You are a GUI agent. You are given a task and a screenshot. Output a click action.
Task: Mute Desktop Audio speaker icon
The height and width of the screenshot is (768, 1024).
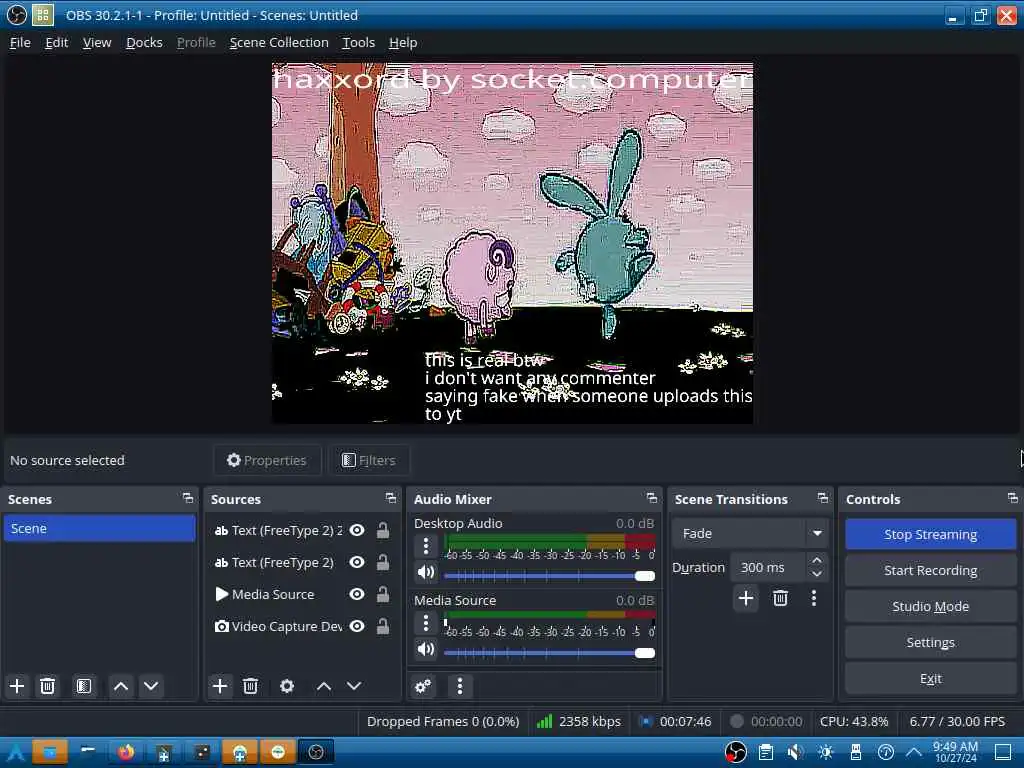[x=426, y=573]
